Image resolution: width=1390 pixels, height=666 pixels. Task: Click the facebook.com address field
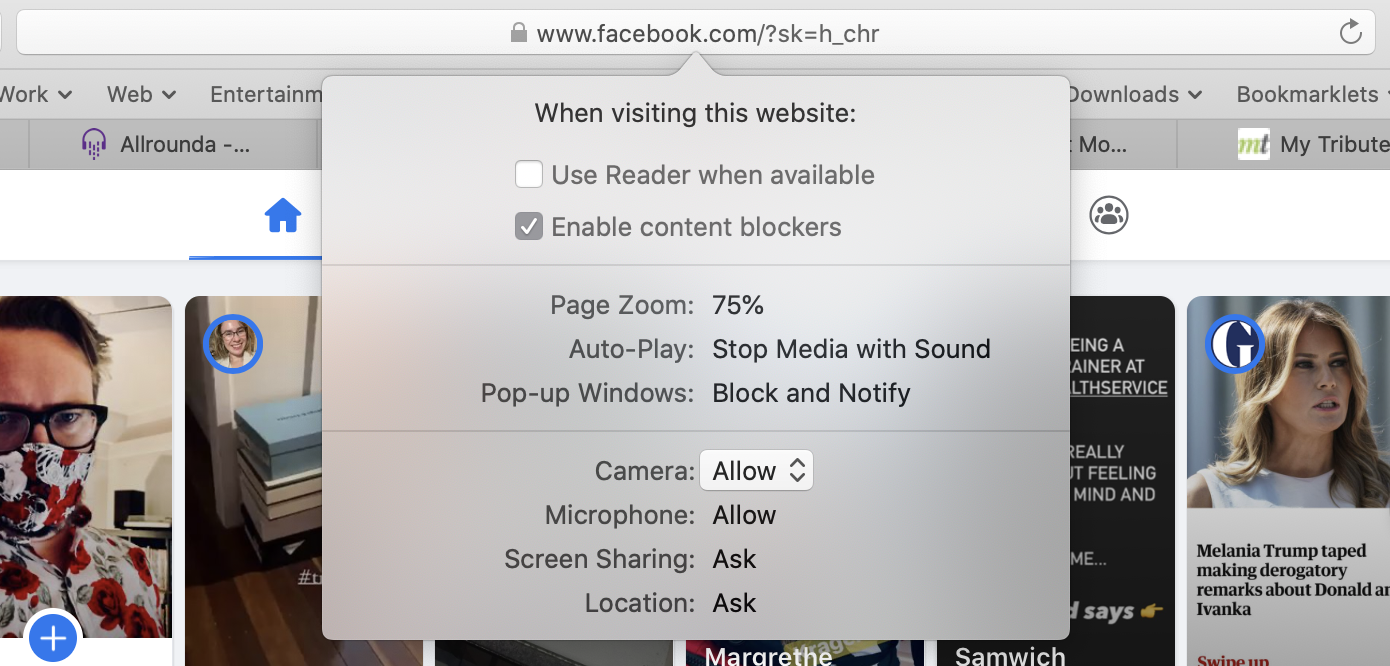click(695, 33)
